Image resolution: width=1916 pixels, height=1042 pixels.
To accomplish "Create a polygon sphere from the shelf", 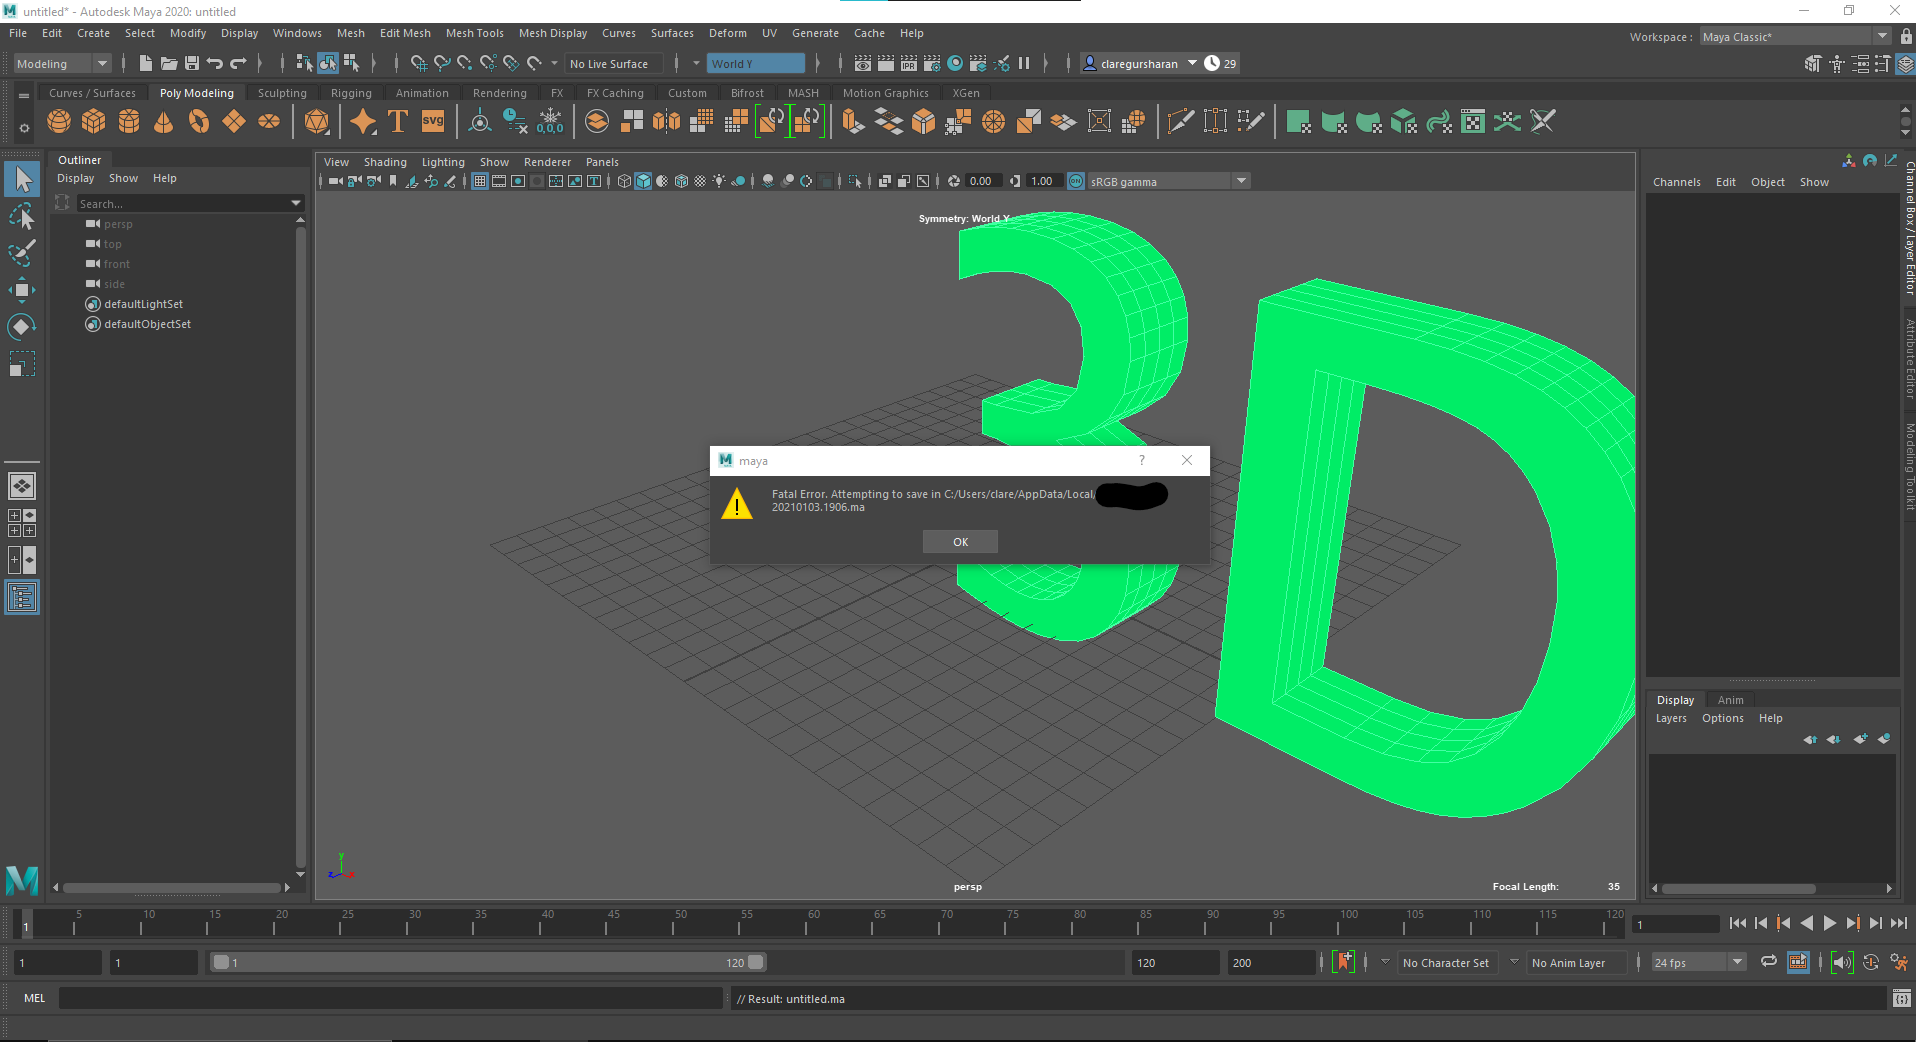I will click(59, 121).
